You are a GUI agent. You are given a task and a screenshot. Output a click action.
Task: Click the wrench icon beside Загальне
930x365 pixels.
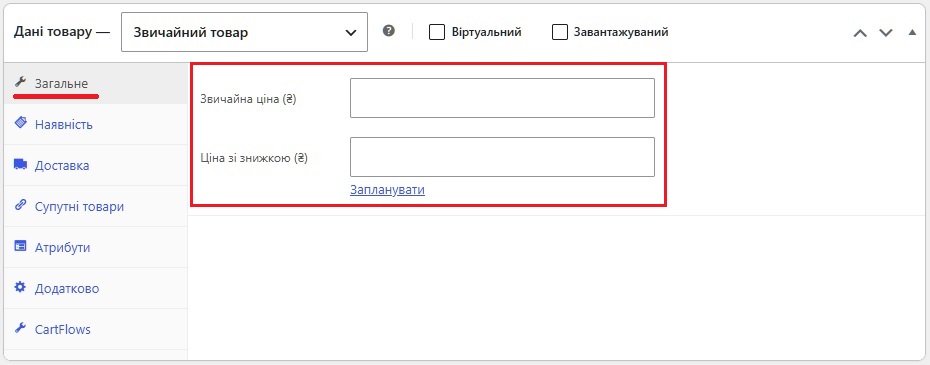coord(20,82)
